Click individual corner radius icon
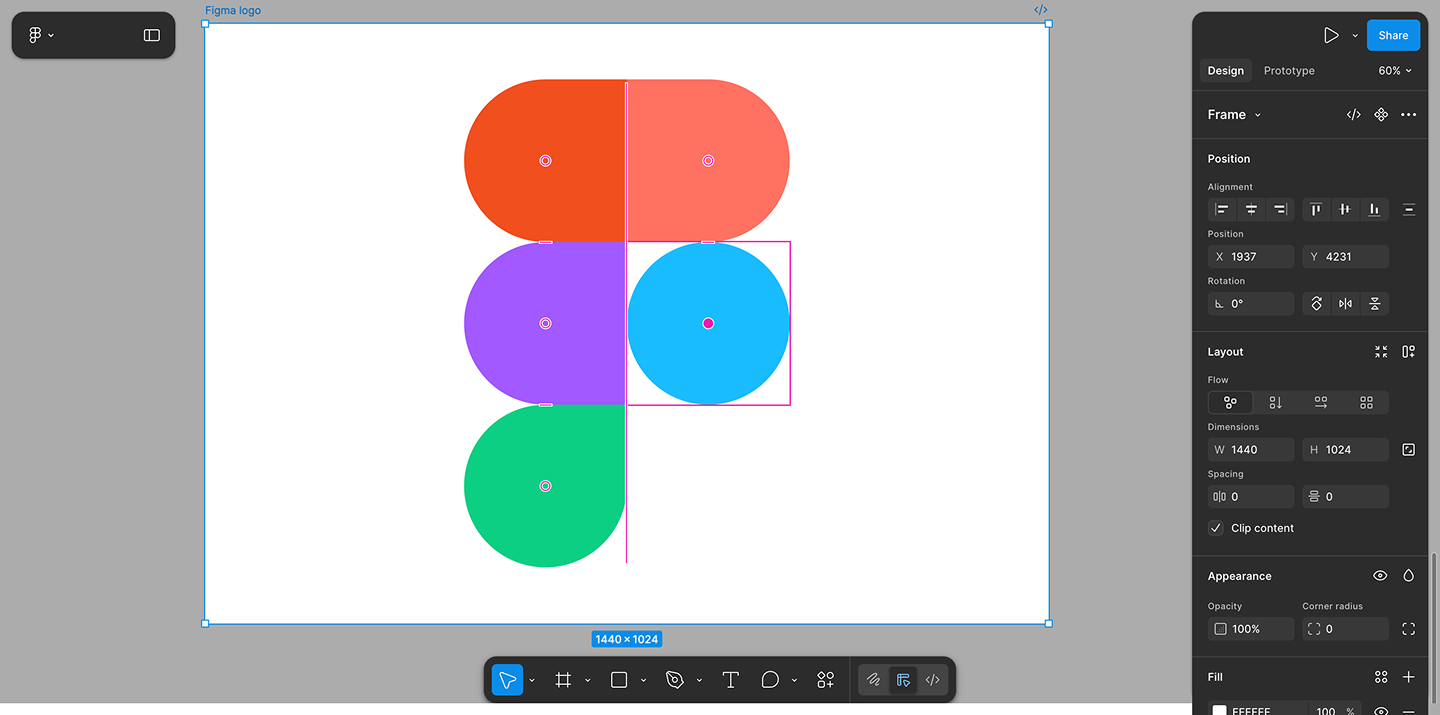Screen dimensions: 1440x715 [1409, 629]
